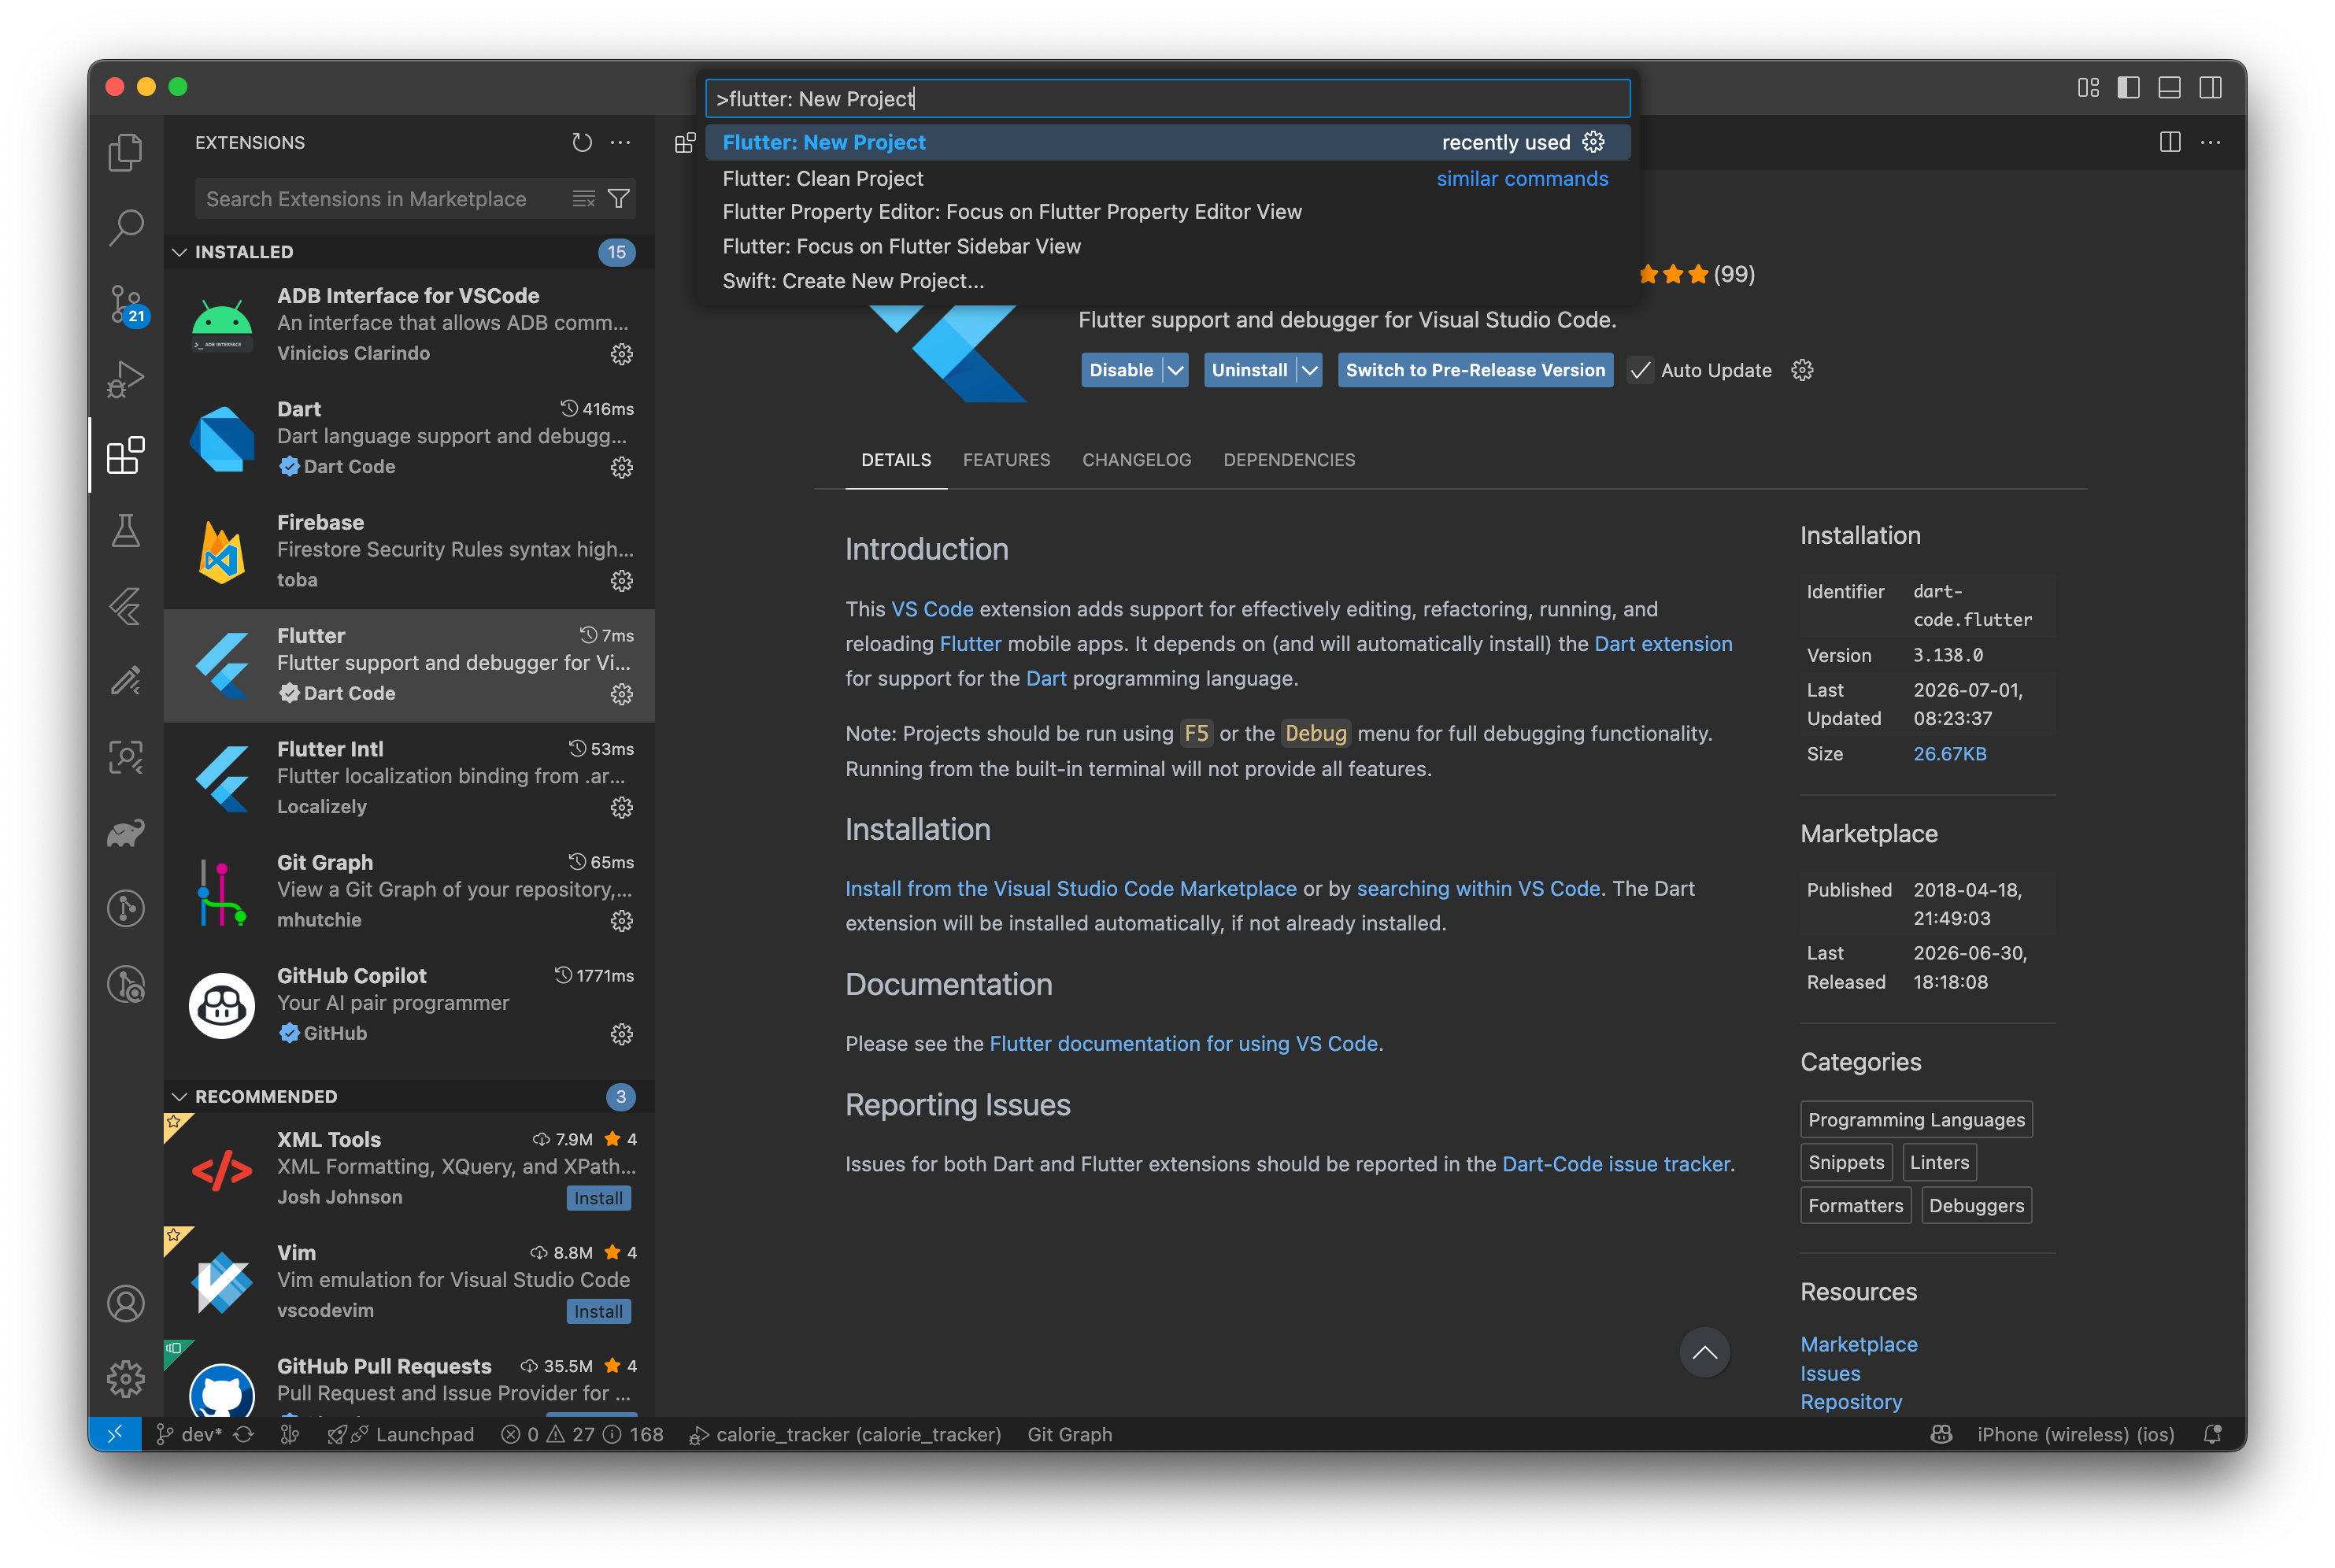Image resolution: width=2335 pixels, height=1568 pixels.
Task: Install the Vim extension
Action: click(x=598, y=1311)
